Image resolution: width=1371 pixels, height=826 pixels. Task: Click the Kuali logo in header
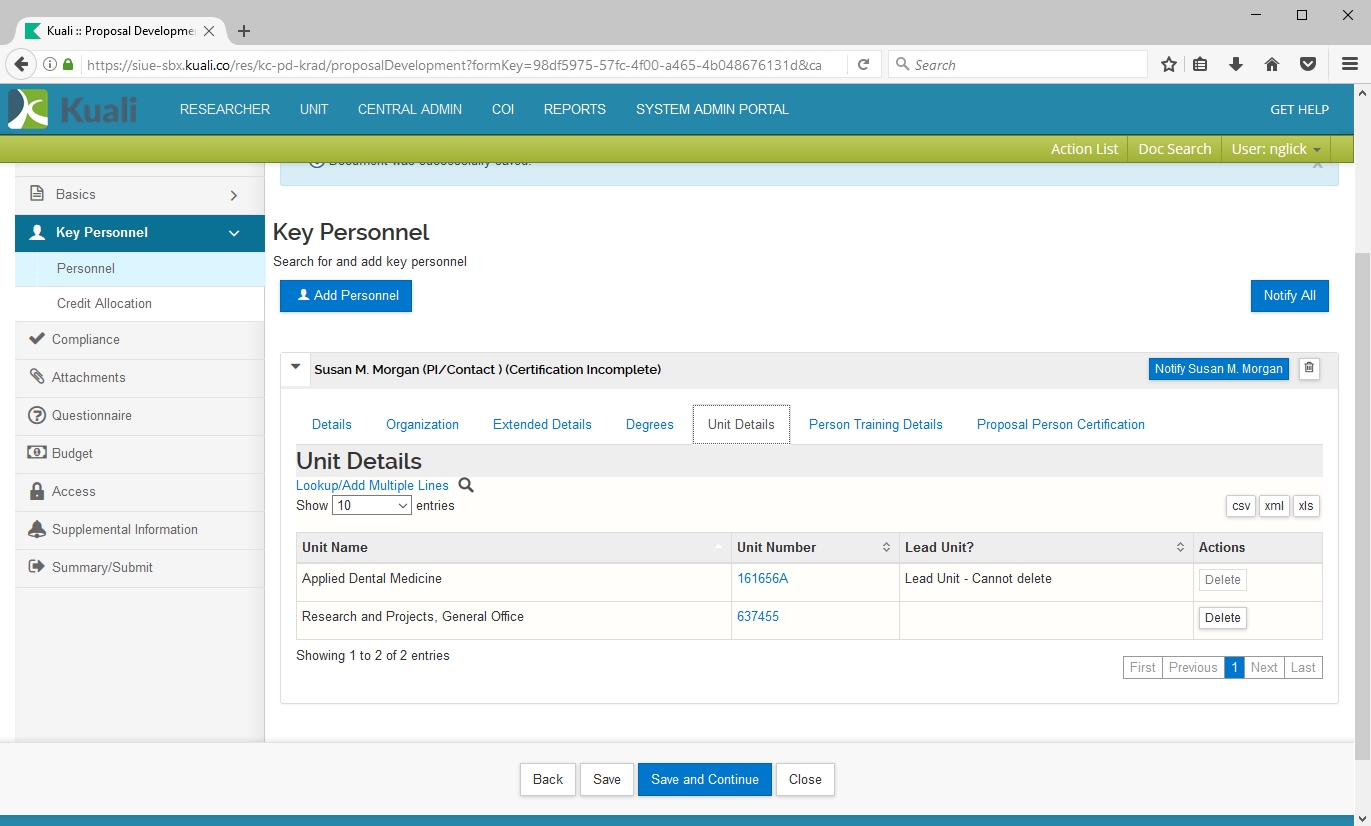[x=73, y=109]
